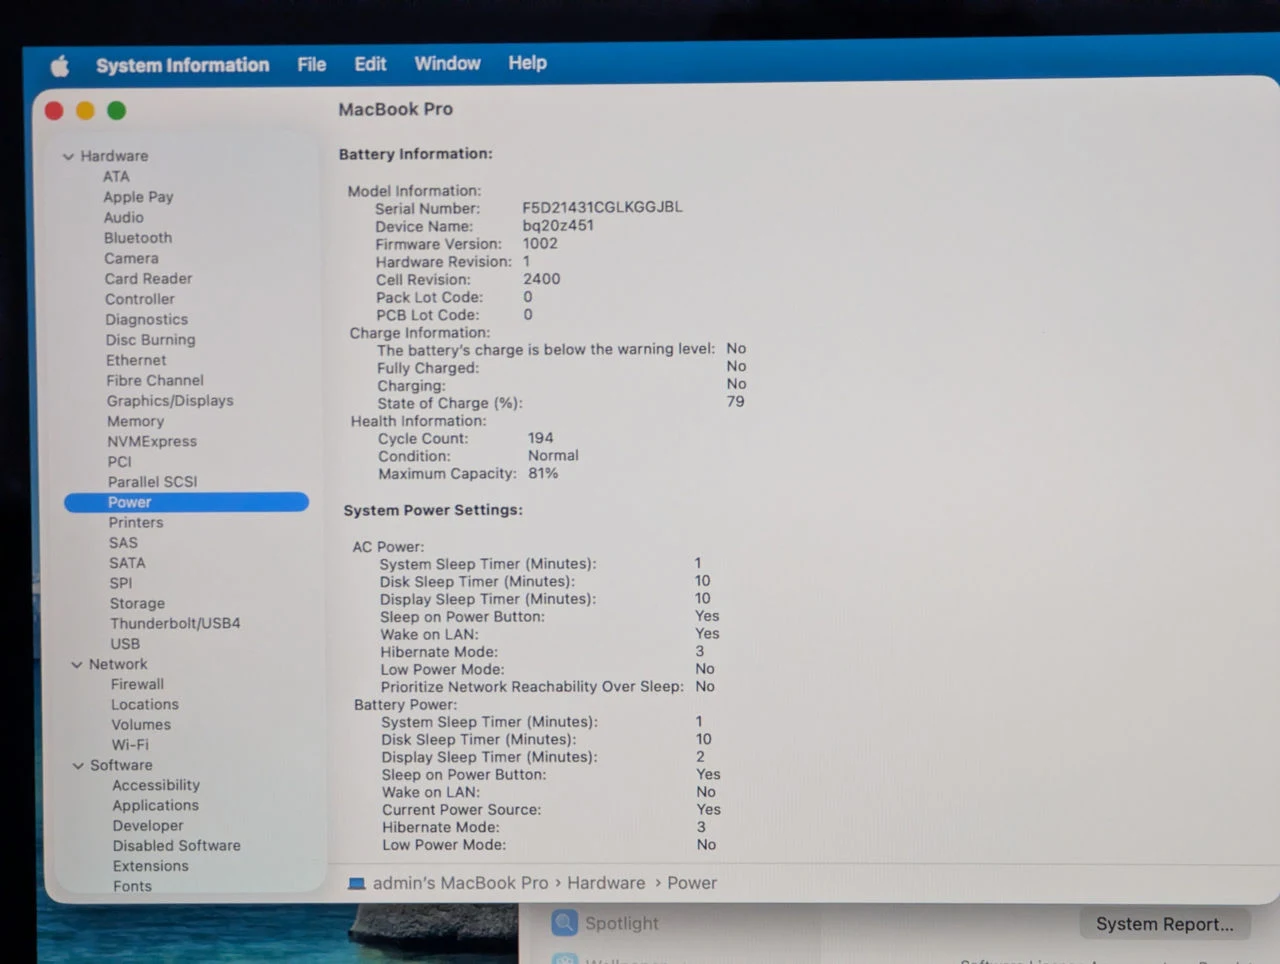Select NVMExpress in the sidebar
This screenshot has height=964, width=1280.
tap(152, 441)
